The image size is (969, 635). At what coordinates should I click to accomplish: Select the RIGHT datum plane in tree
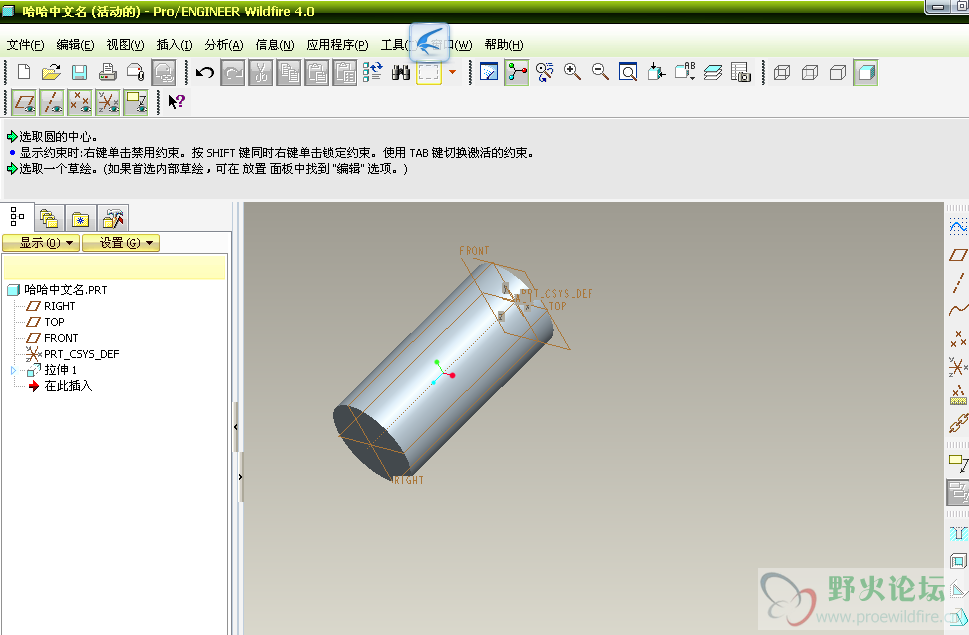point(51,306)
